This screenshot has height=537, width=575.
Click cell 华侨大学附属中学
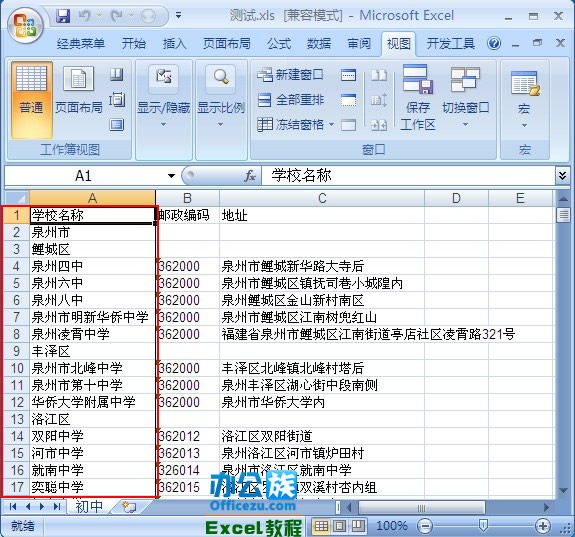pyautogui.click(x=92, y=402)
